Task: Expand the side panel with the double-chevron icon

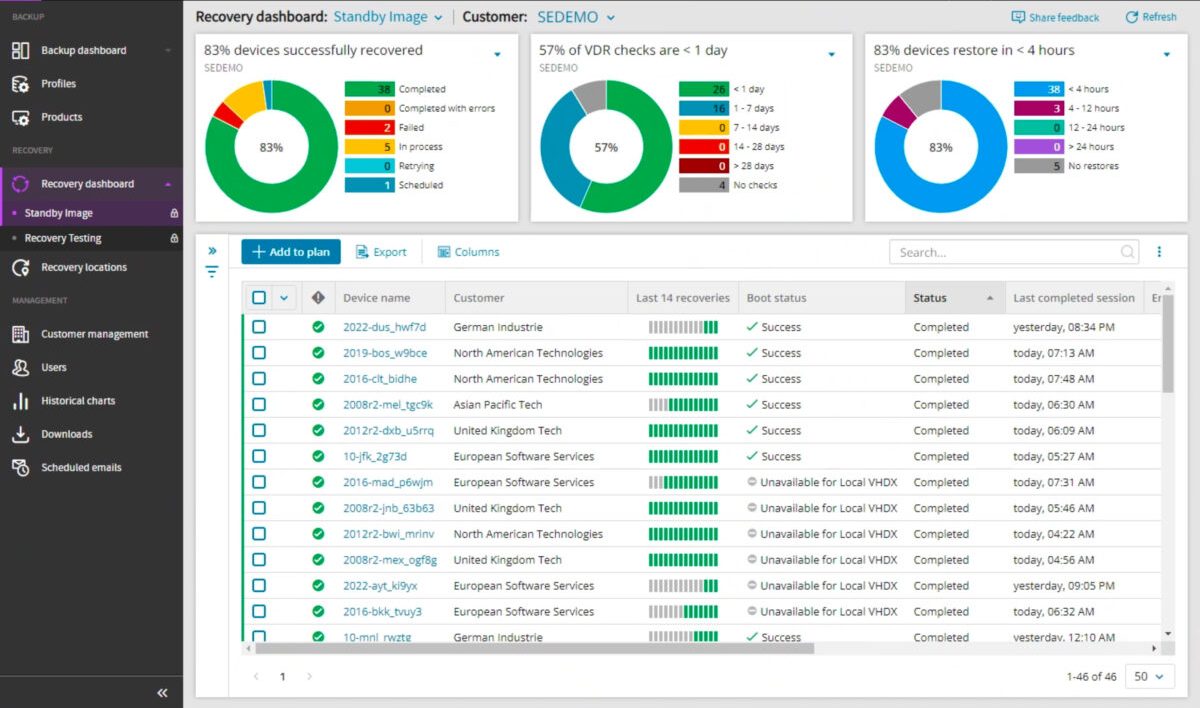Action: coord(212,251)
